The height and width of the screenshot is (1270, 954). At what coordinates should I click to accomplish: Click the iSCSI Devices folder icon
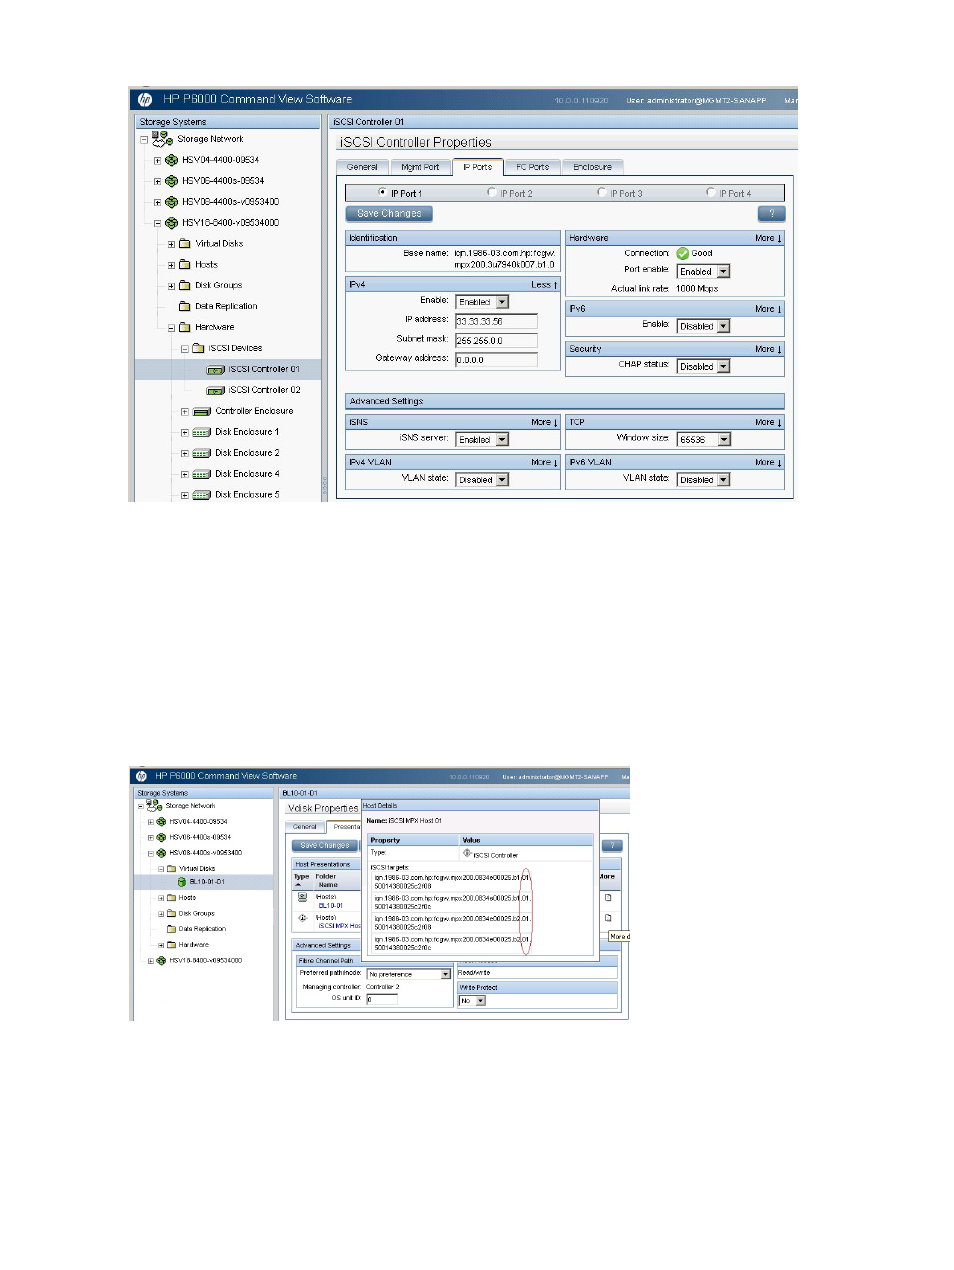(198, 348)
